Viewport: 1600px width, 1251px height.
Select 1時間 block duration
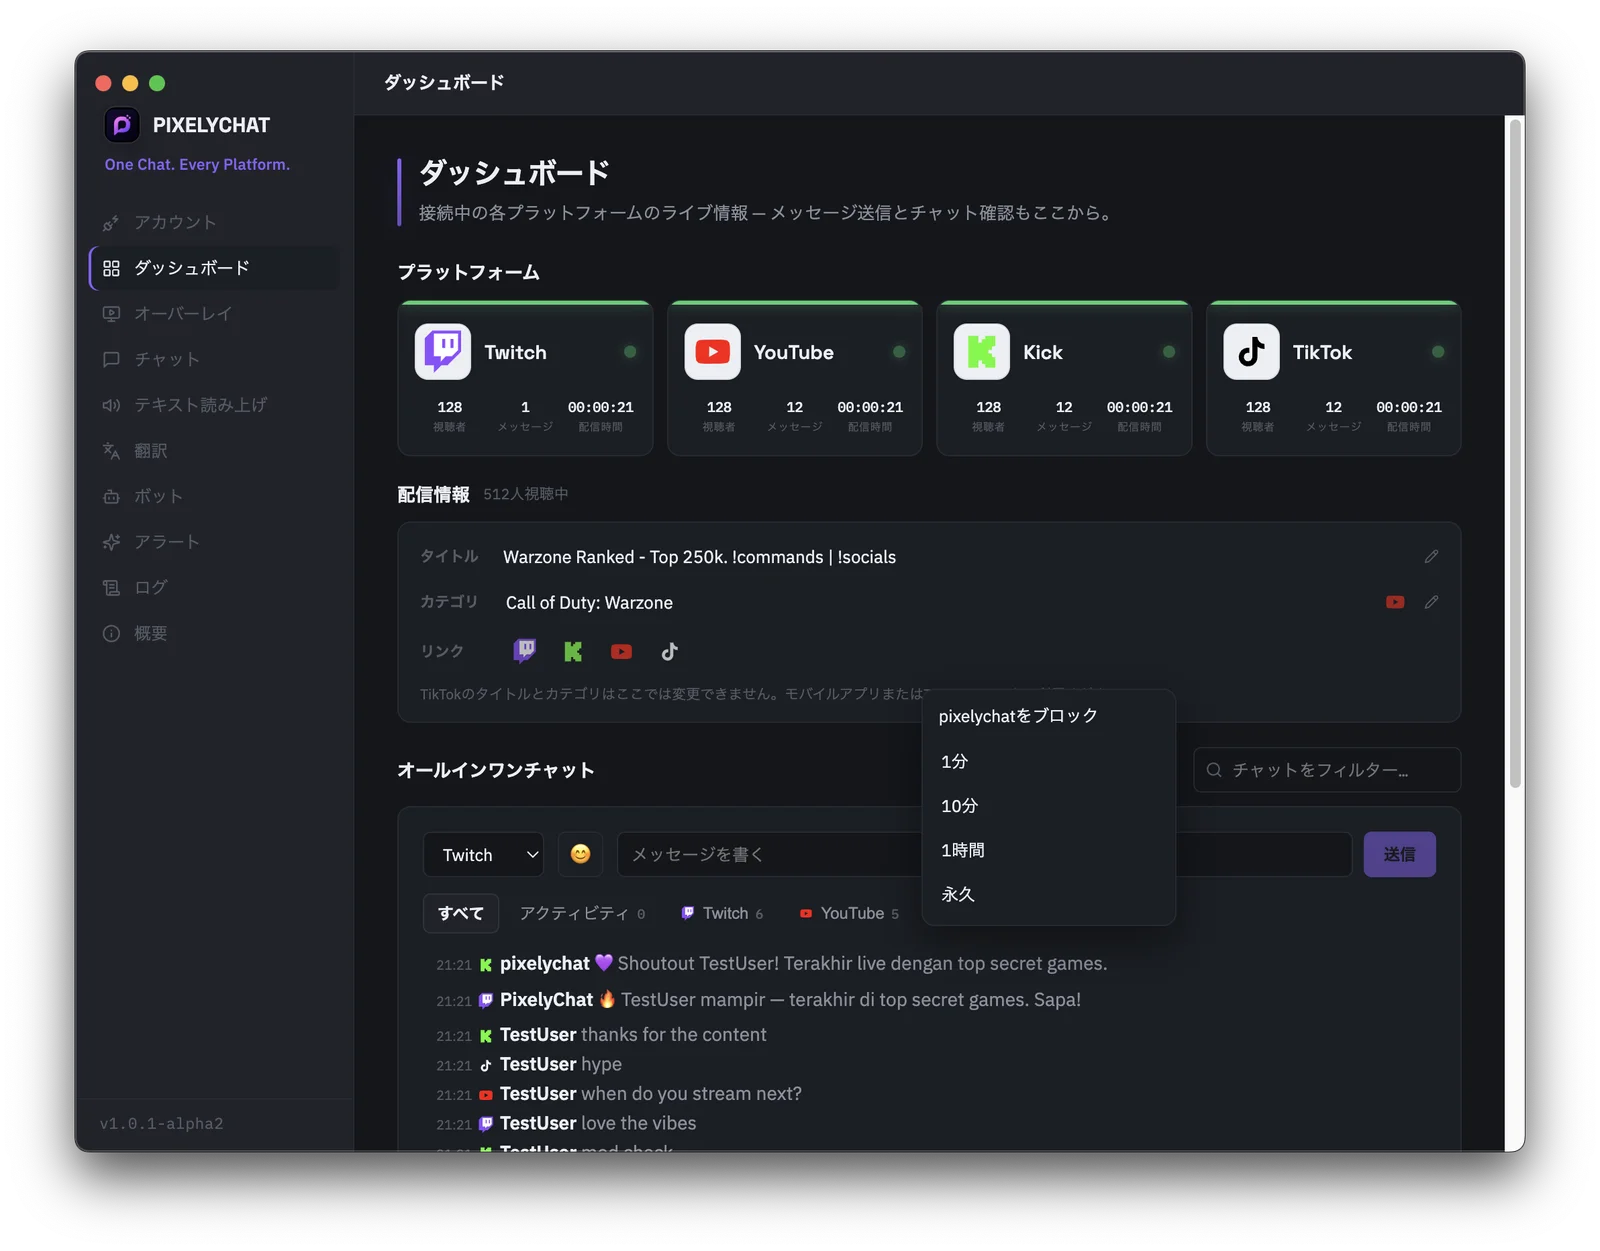pyautogui.click(x=1048, y=850)
